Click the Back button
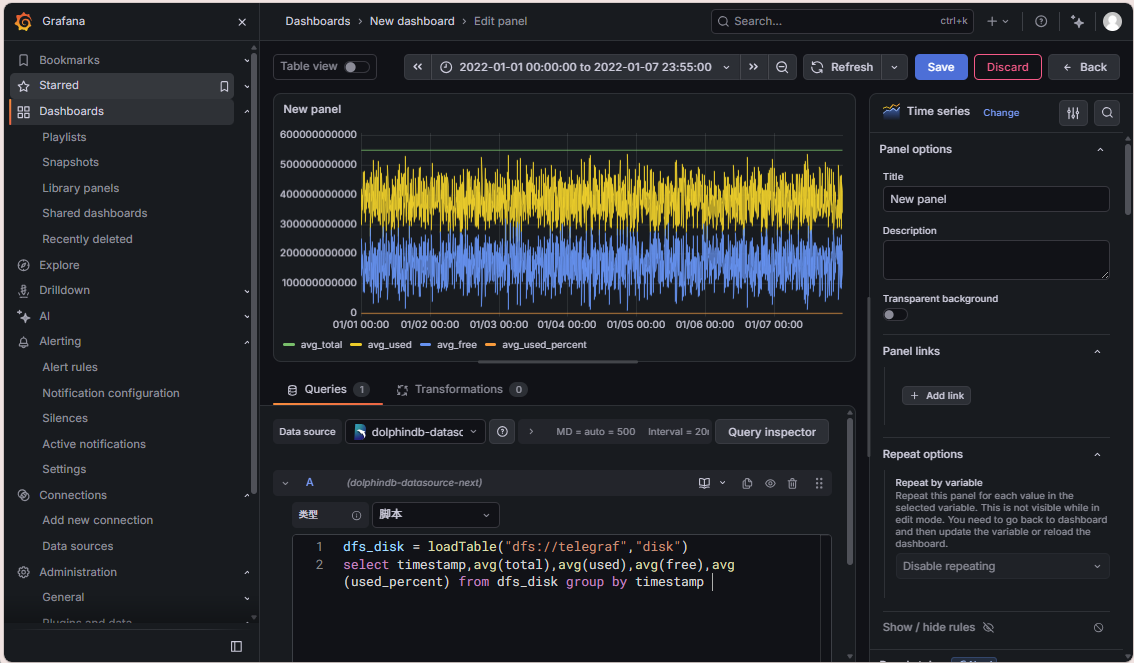Screen dimensions: 1134x663 pyautogui.click(x=1084, y=67)
